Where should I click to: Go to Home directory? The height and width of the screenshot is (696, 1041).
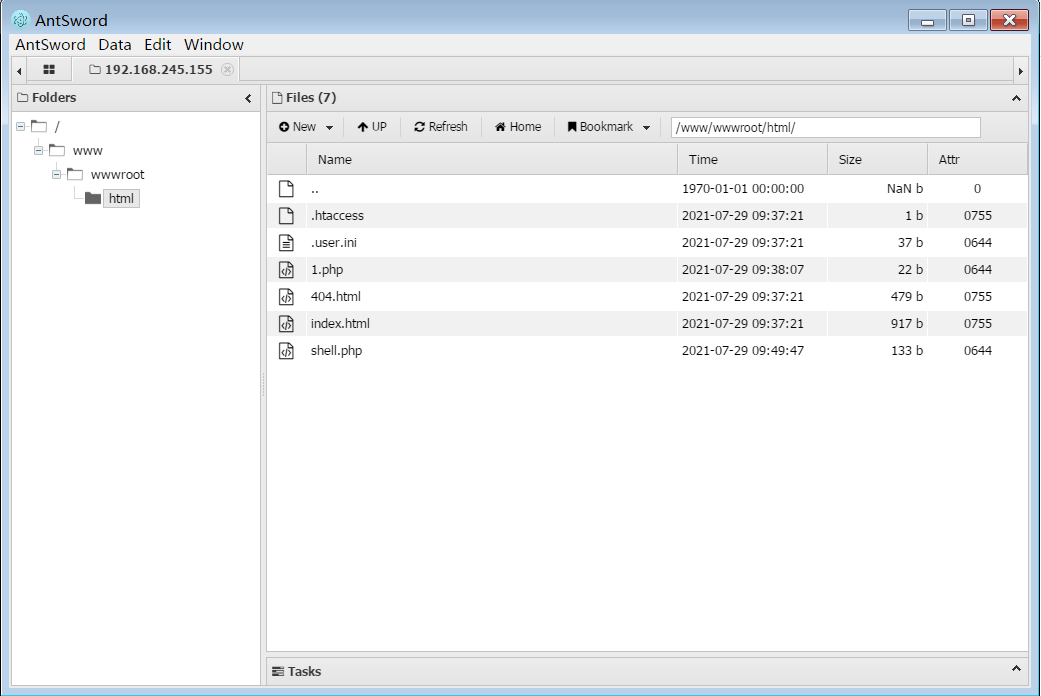[x=518, y=126]
